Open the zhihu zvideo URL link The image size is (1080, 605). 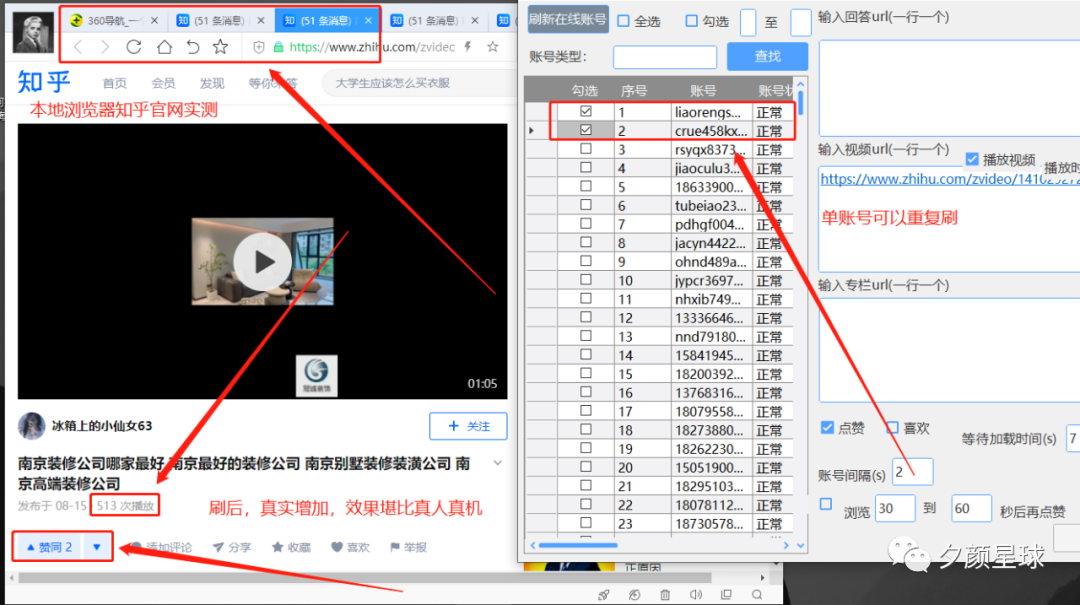(x=950, y=179)
